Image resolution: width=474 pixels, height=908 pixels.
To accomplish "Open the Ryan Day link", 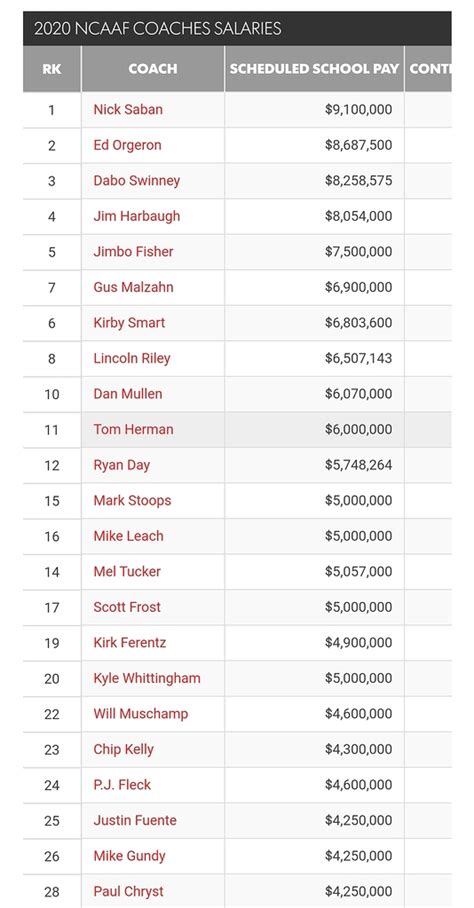I will point(122,465).
